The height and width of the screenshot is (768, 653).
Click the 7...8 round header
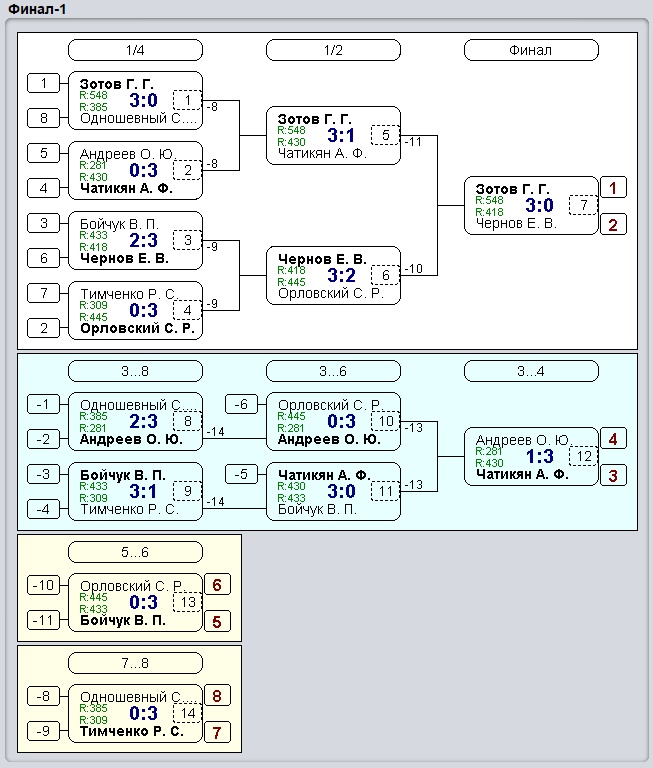click(135, 663)
